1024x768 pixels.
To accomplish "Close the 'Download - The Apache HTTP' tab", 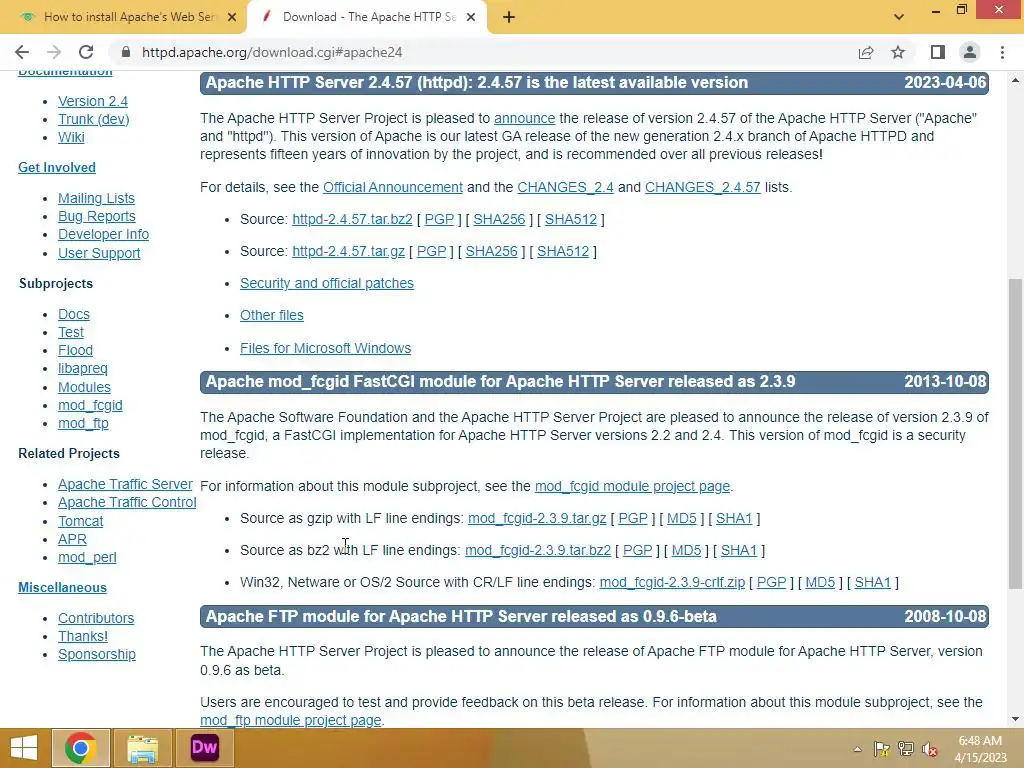I will [x=471, y=17].
